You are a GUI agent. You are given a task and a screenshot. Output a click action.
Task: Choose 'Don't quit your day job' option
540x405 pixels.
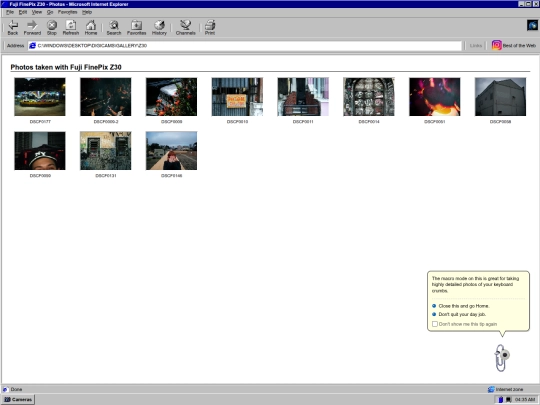coord(462,314)
